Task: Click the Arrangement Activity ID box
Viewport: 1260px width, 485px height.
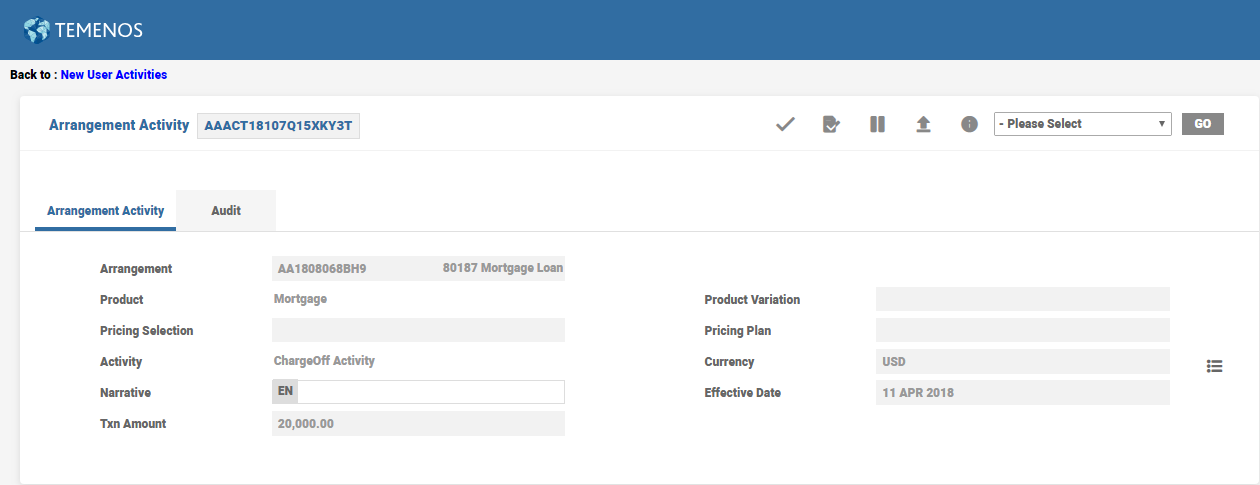Action: pyautogui.click(x=278, y=126)
